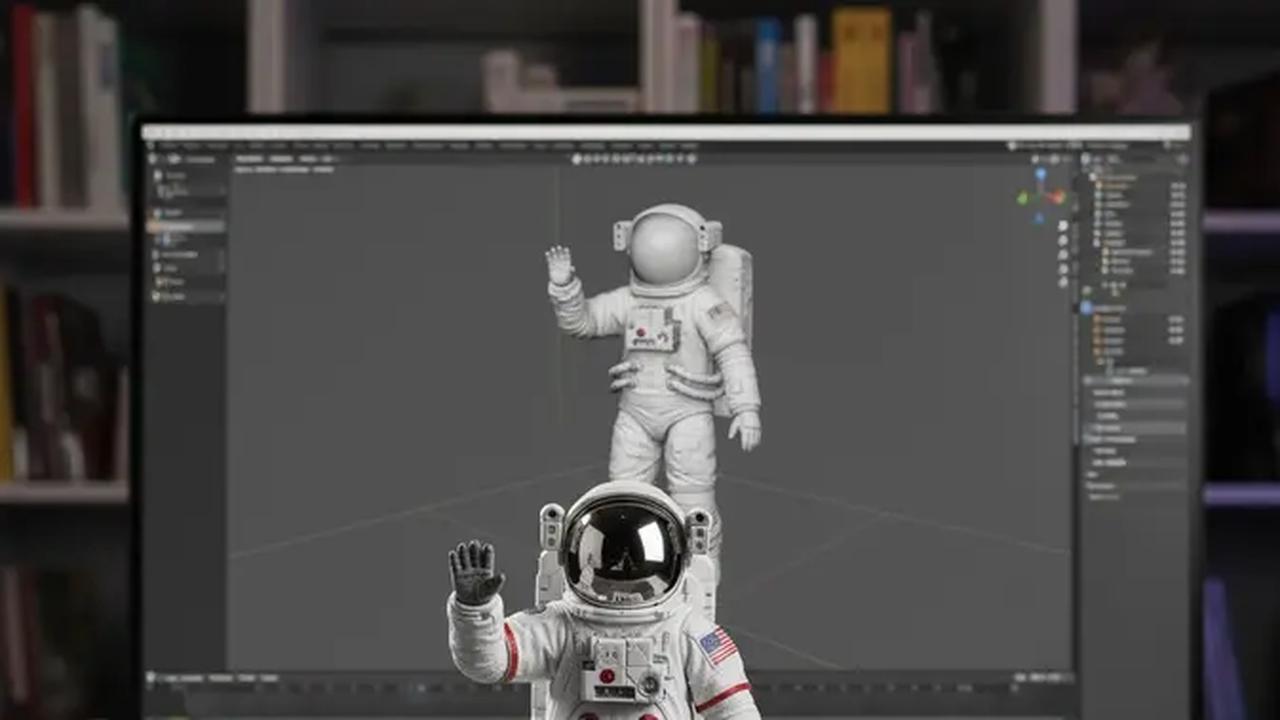
Task: Select the highlighted row in the left sidebar panel
Action: pyautogui.click(x=187, y=227)
